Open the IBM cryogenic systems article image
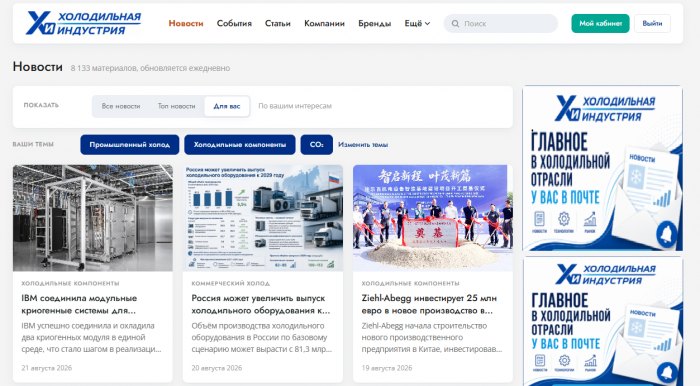This screenshot has height=386, width=700. pos(93,218)
